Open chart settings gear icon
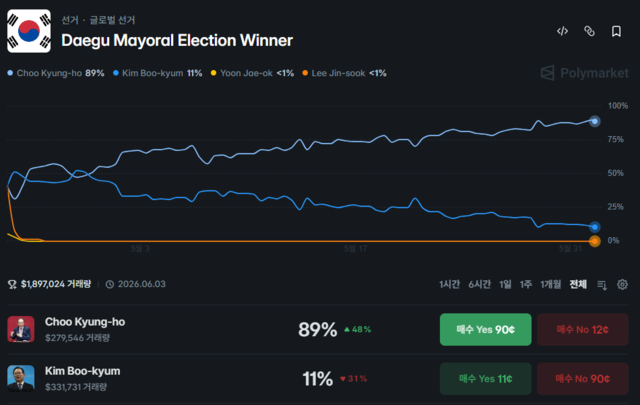Screen dimensions: 640x405 coord(622,284)
